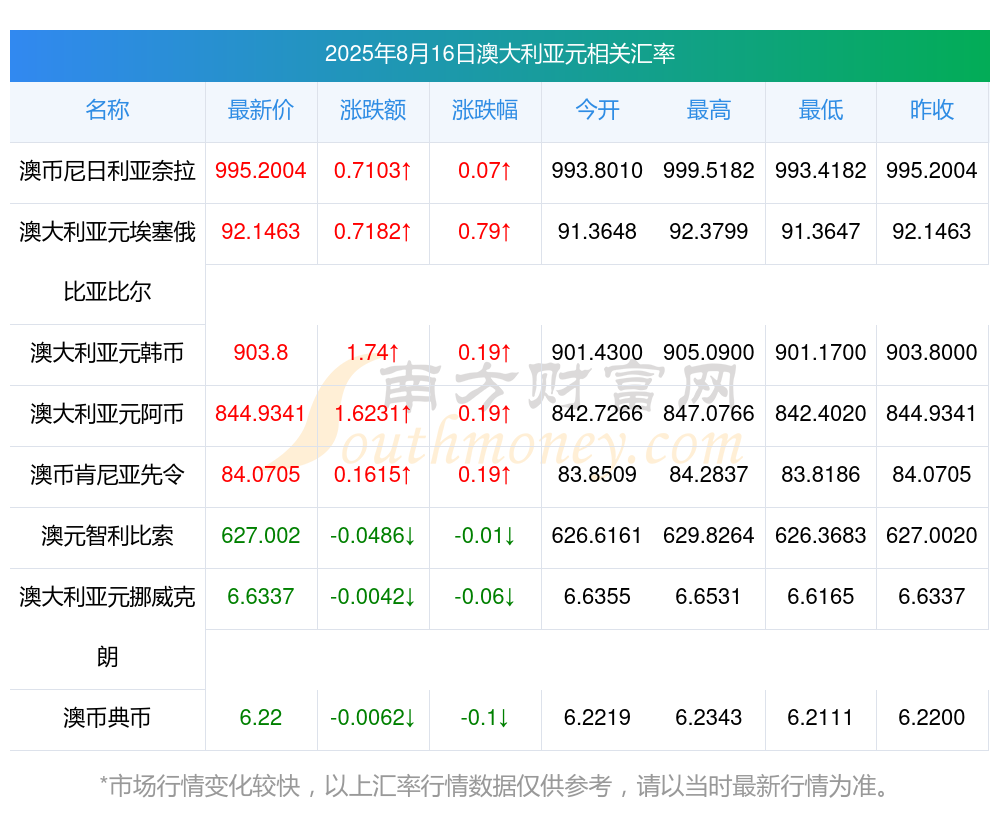Click the low value 842.4020
This screenshot has width=1000, height=817.
[x=821, y=414]
